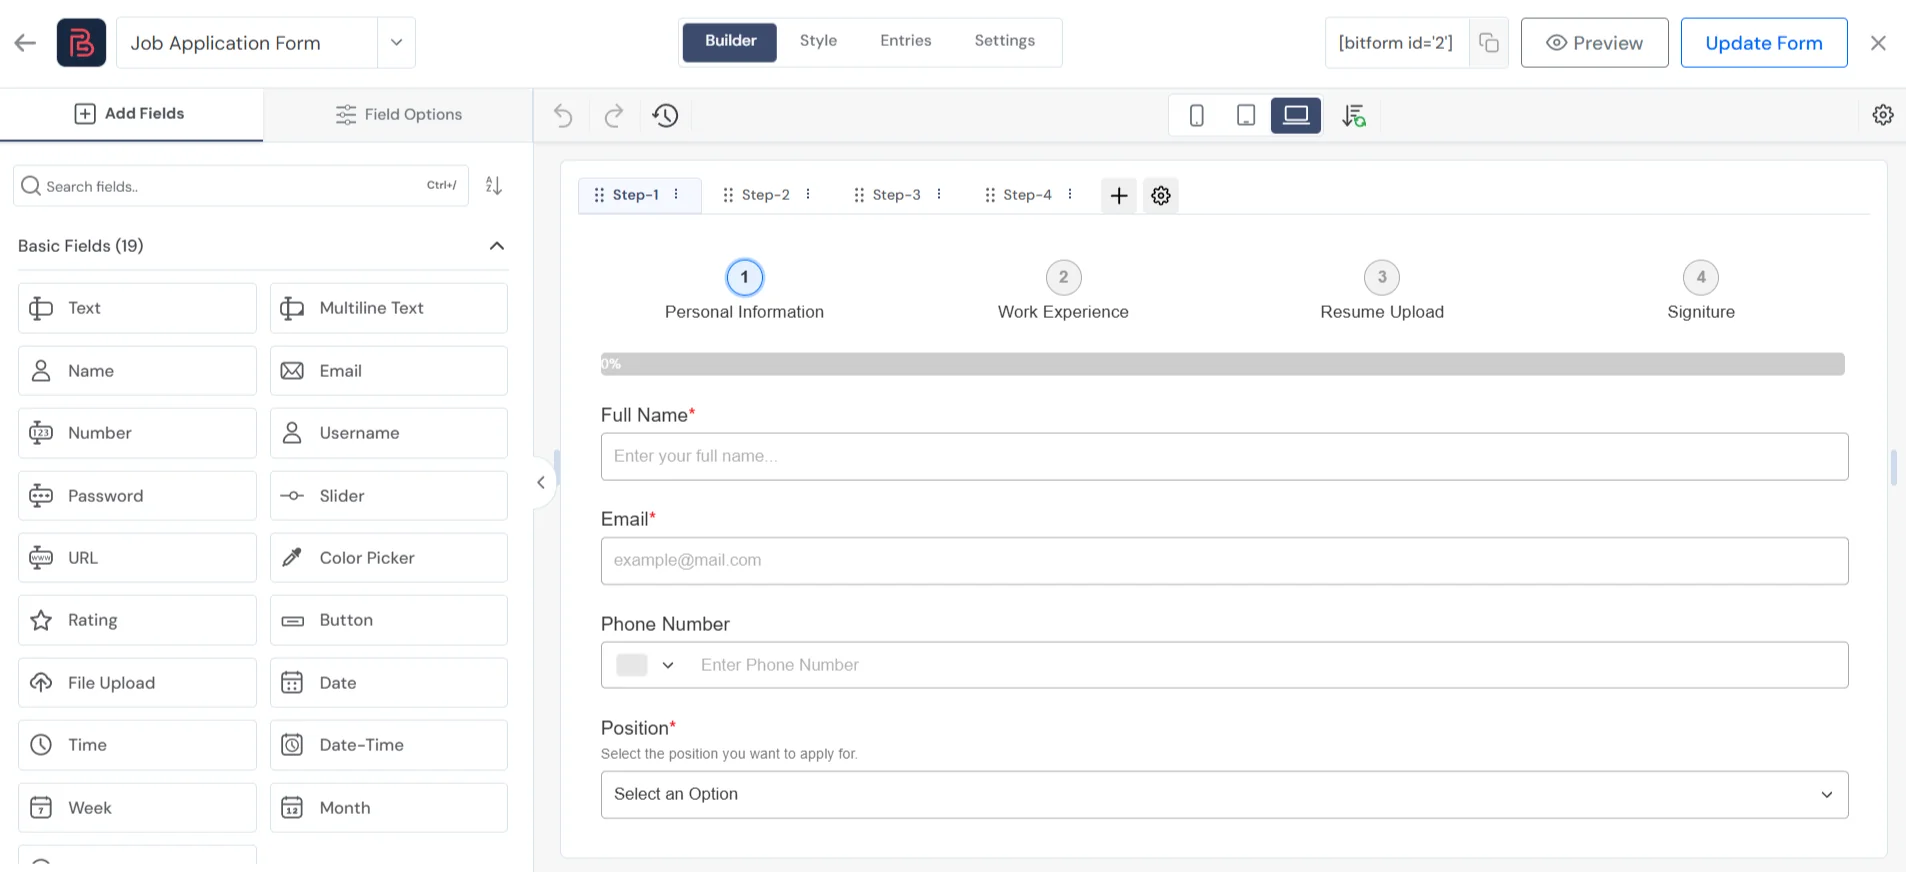Open the Settings tab
Image resolution: width=1906 pixels, height=872 pixels.
point(1005,42)
